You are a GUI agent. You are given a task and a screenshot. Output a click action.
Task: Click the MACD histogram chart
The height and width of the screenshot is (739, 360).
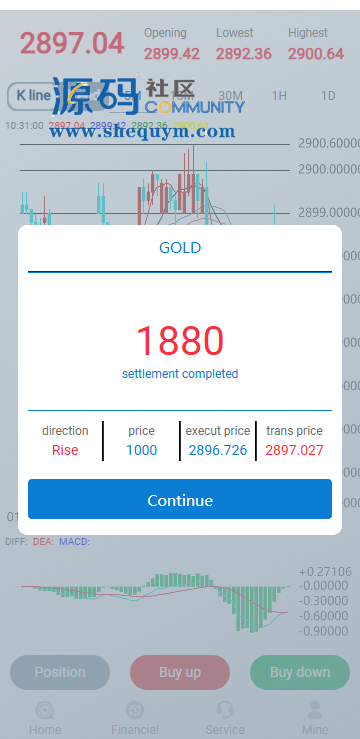(155, 601)
